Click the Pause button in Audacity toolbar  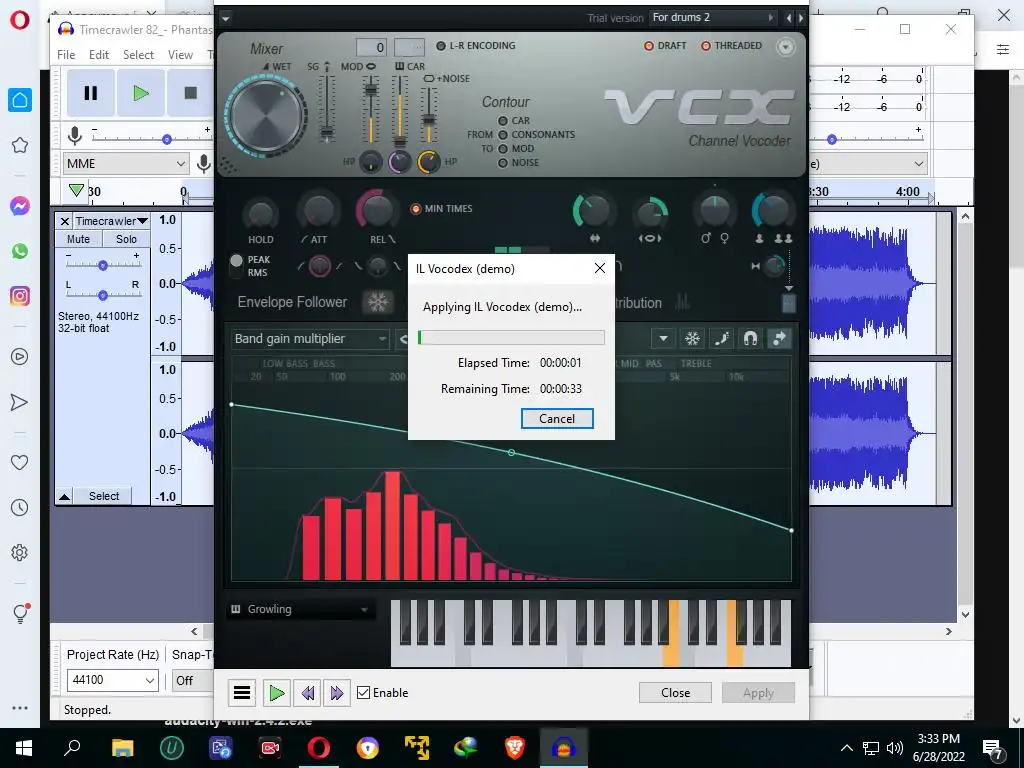click(x=91, y=93)
